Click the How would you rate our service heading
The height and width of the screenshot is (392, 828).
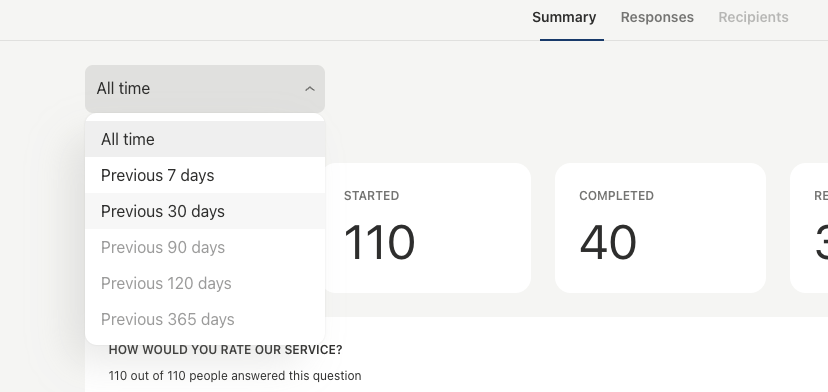pos(225,350)
